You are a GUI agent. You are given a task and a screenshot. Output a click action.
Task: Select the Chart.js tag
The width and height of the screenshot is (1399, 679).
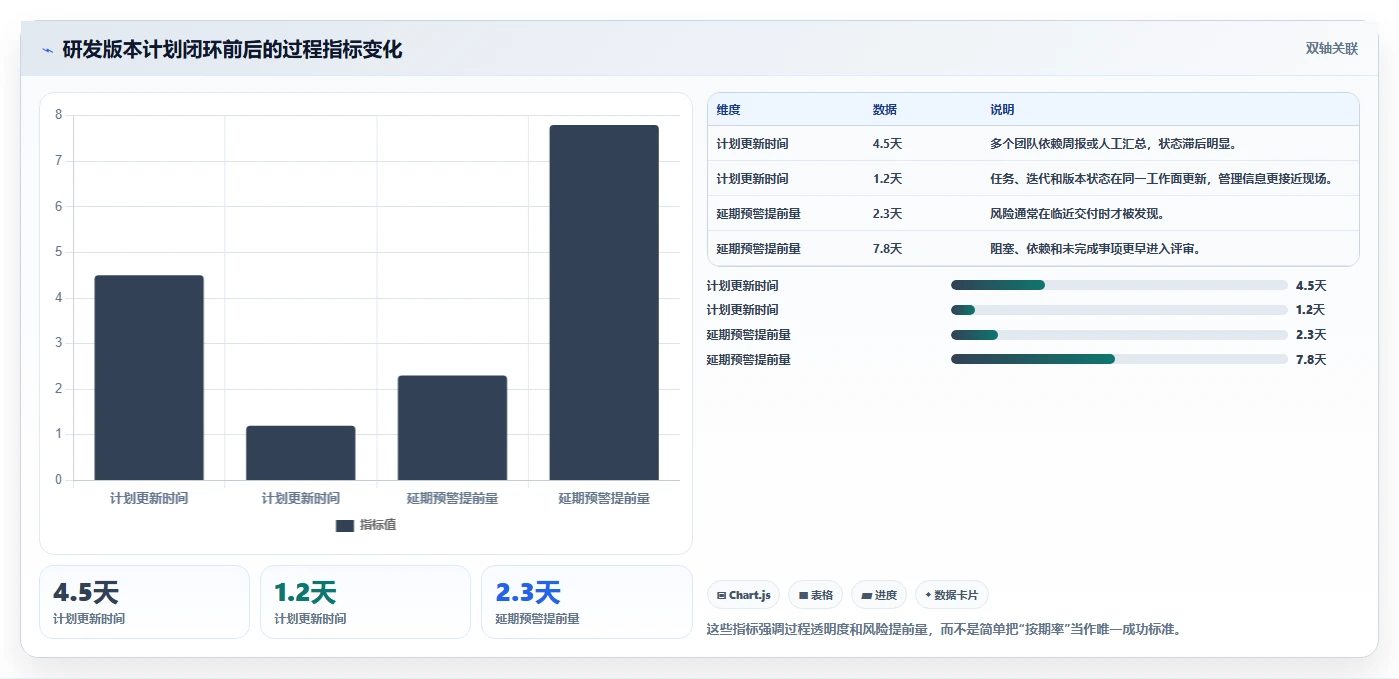(x=744, y=595)
